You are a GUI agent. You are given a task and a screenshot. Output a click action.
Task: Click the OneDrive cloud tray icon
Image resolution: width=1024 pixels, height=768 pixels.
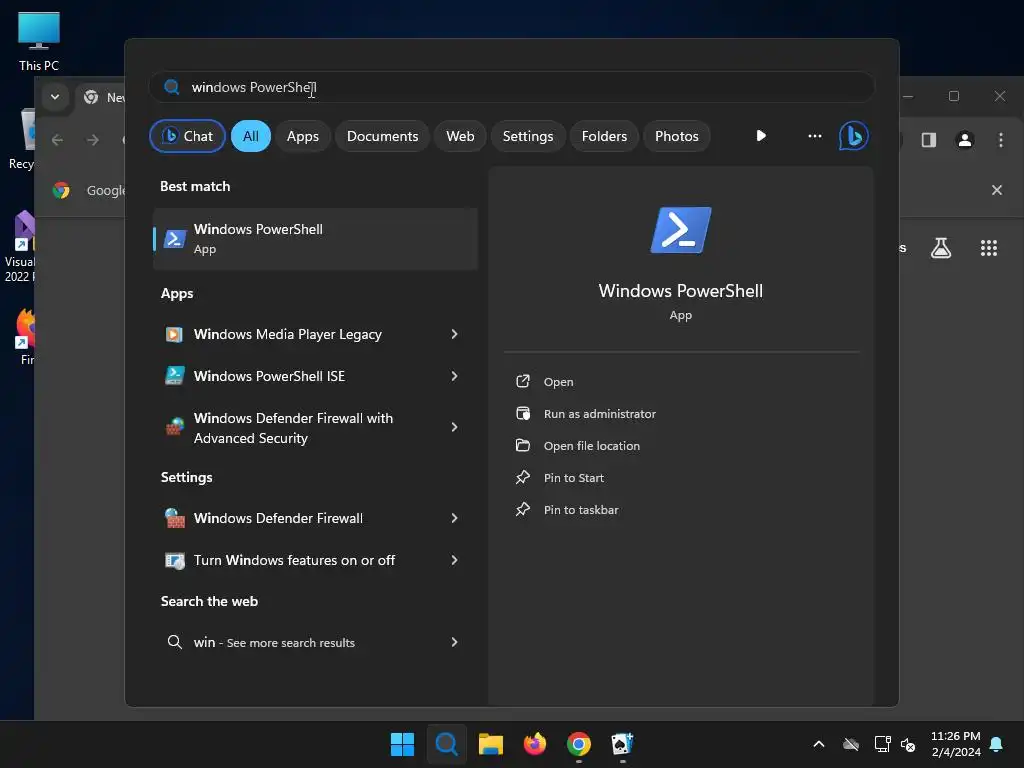click(x=850, y=744)
